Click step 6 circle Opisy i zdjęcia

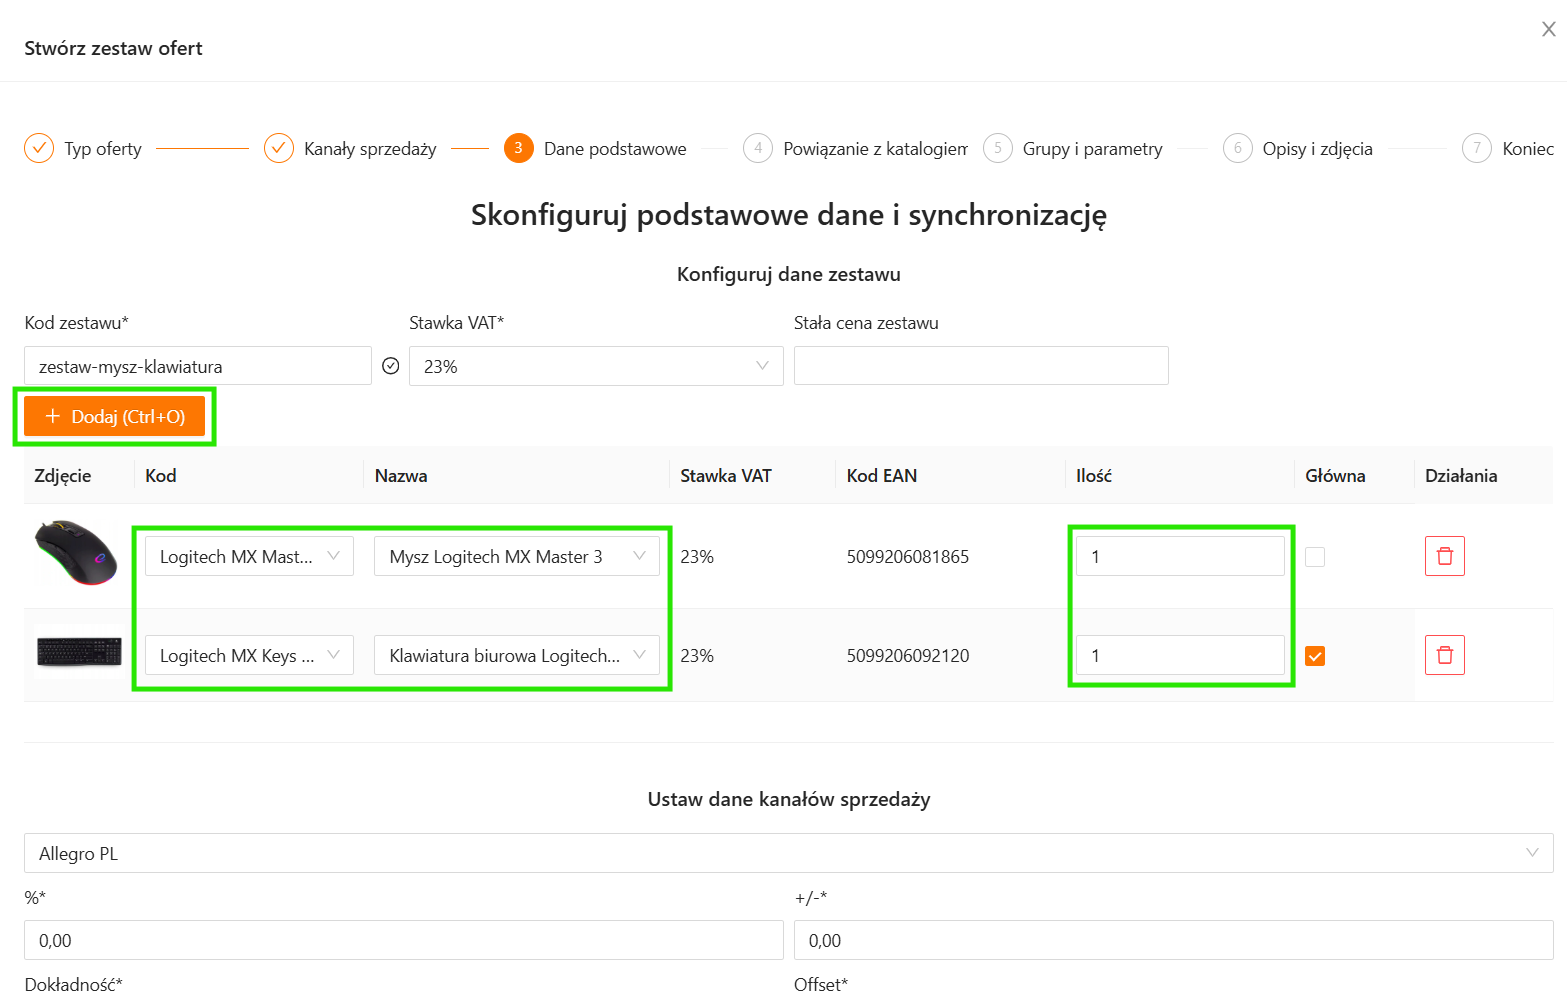coord(1237,148)
